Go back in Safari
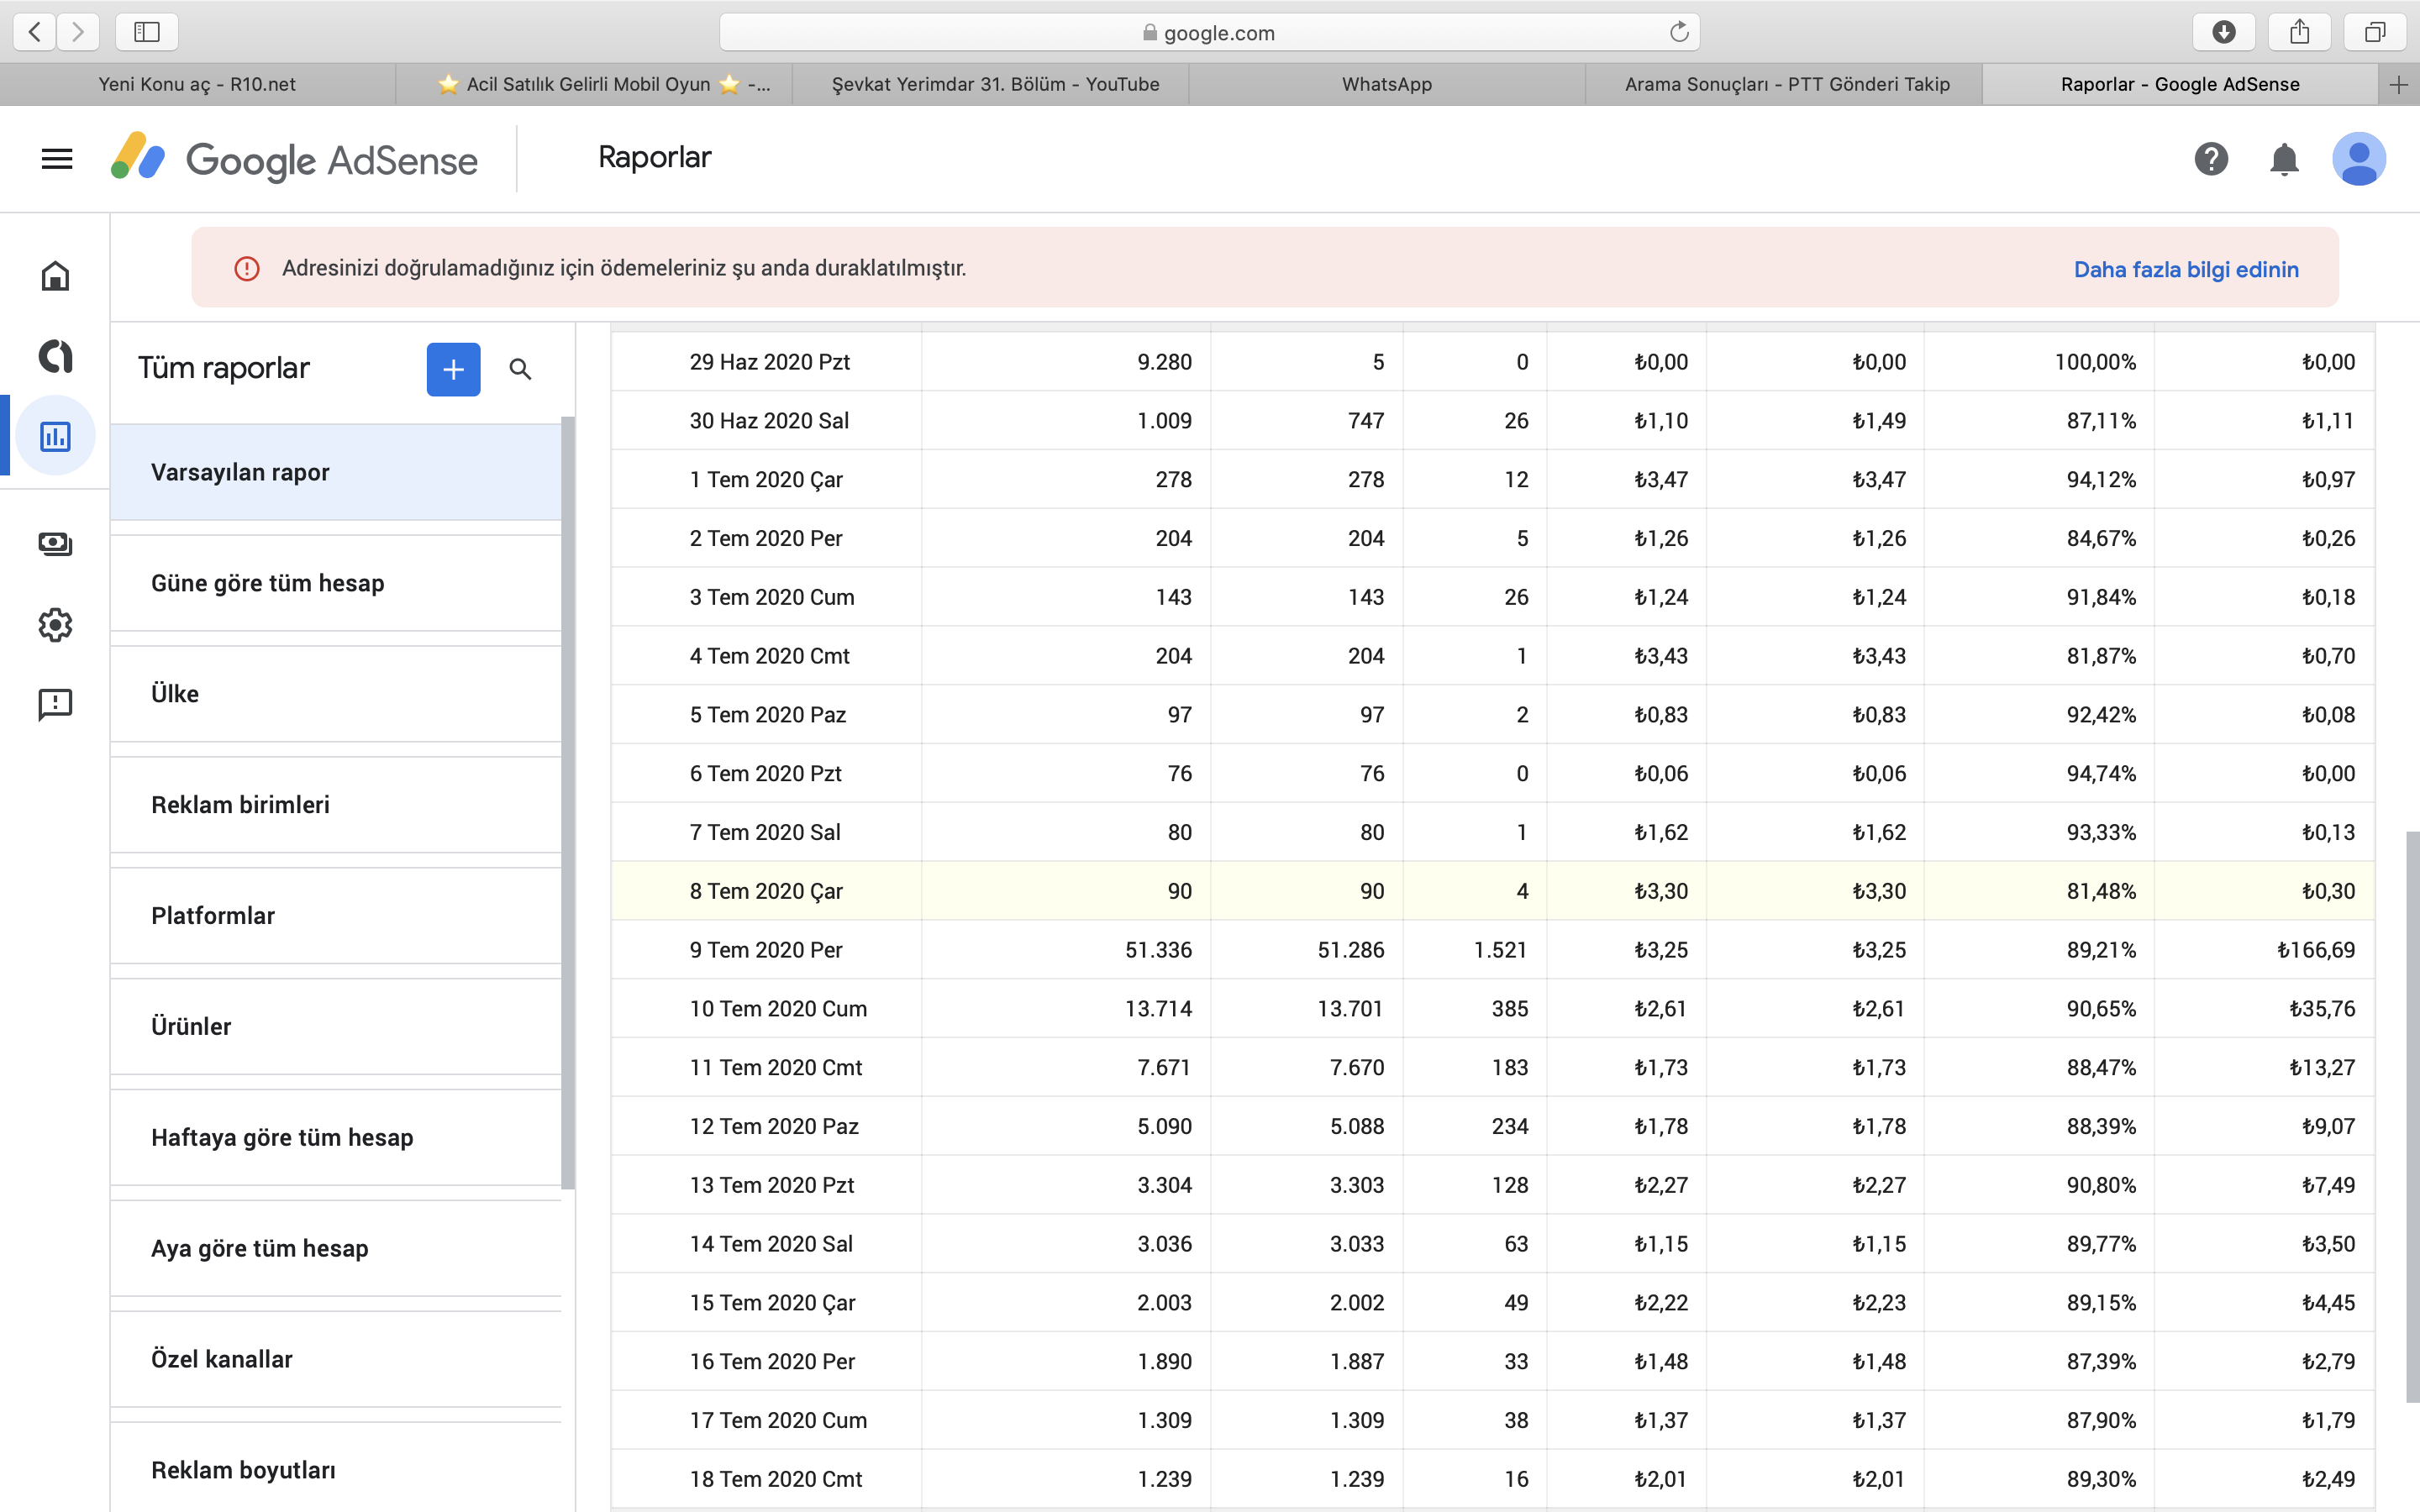This screenshot has width=2420, height=1512. (35, 32)
